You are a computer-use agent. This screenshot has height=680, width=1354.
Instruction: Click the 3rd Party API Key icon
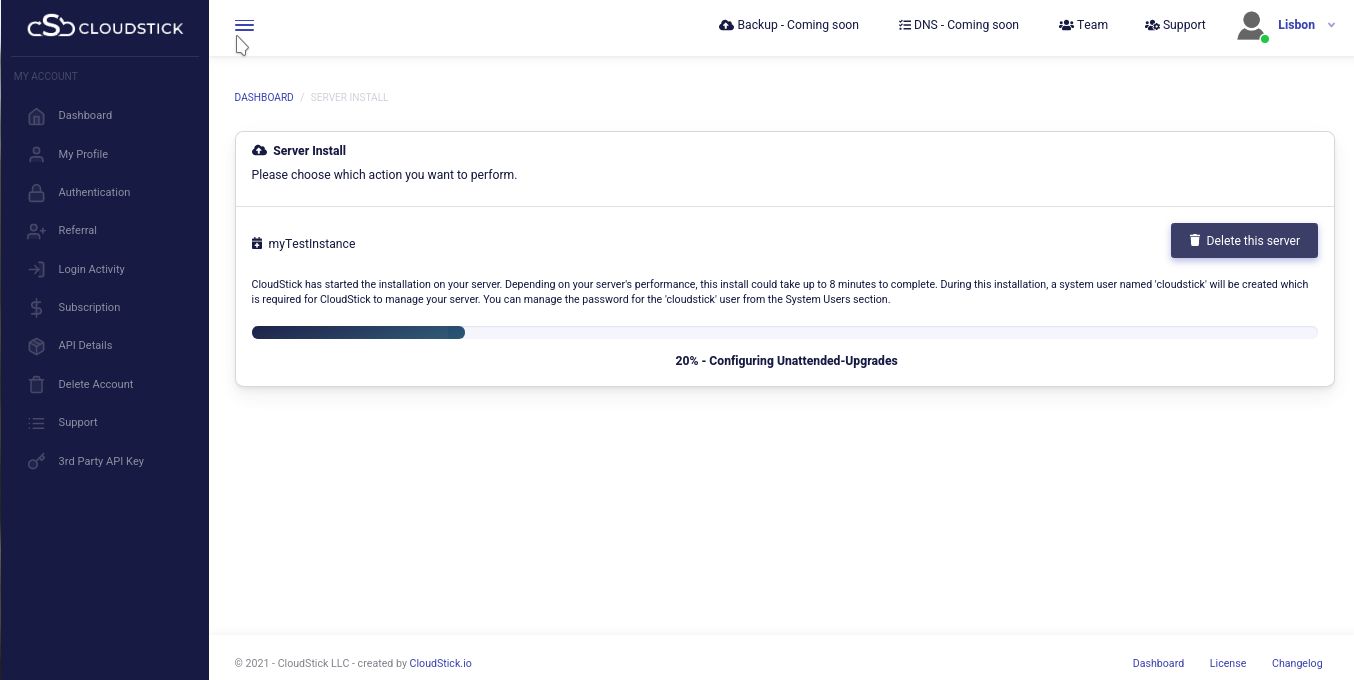(37, 462)
